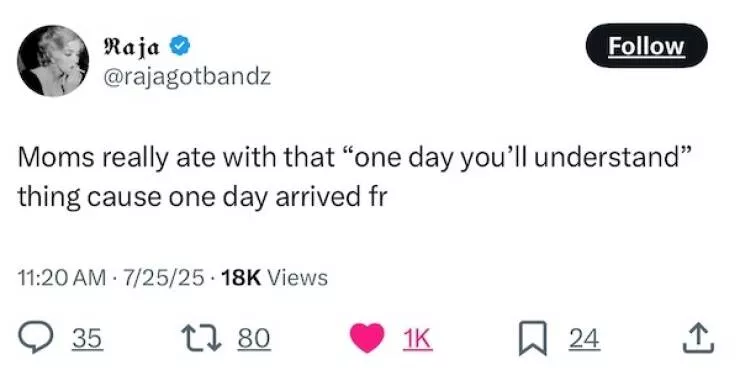The width and height of the screenshot is (740, 386).
Task: Open the Raja display name
Action: click(x=131, y=46)
